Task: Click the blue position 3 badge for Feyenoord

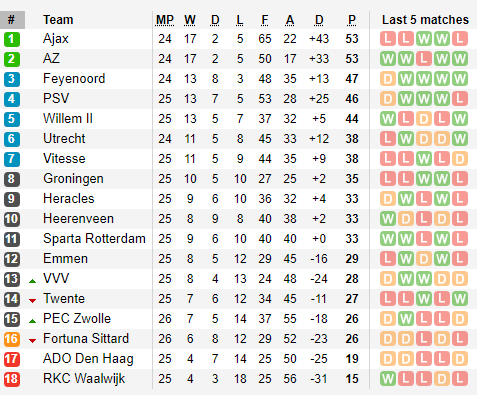Action: [x=12, y=79]
